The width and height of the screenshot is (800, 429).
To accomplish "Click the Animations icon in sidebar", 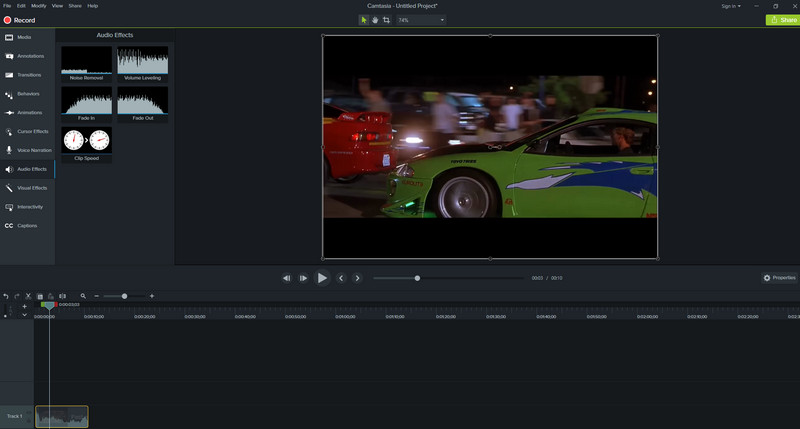I will click(x=9, y=113).
